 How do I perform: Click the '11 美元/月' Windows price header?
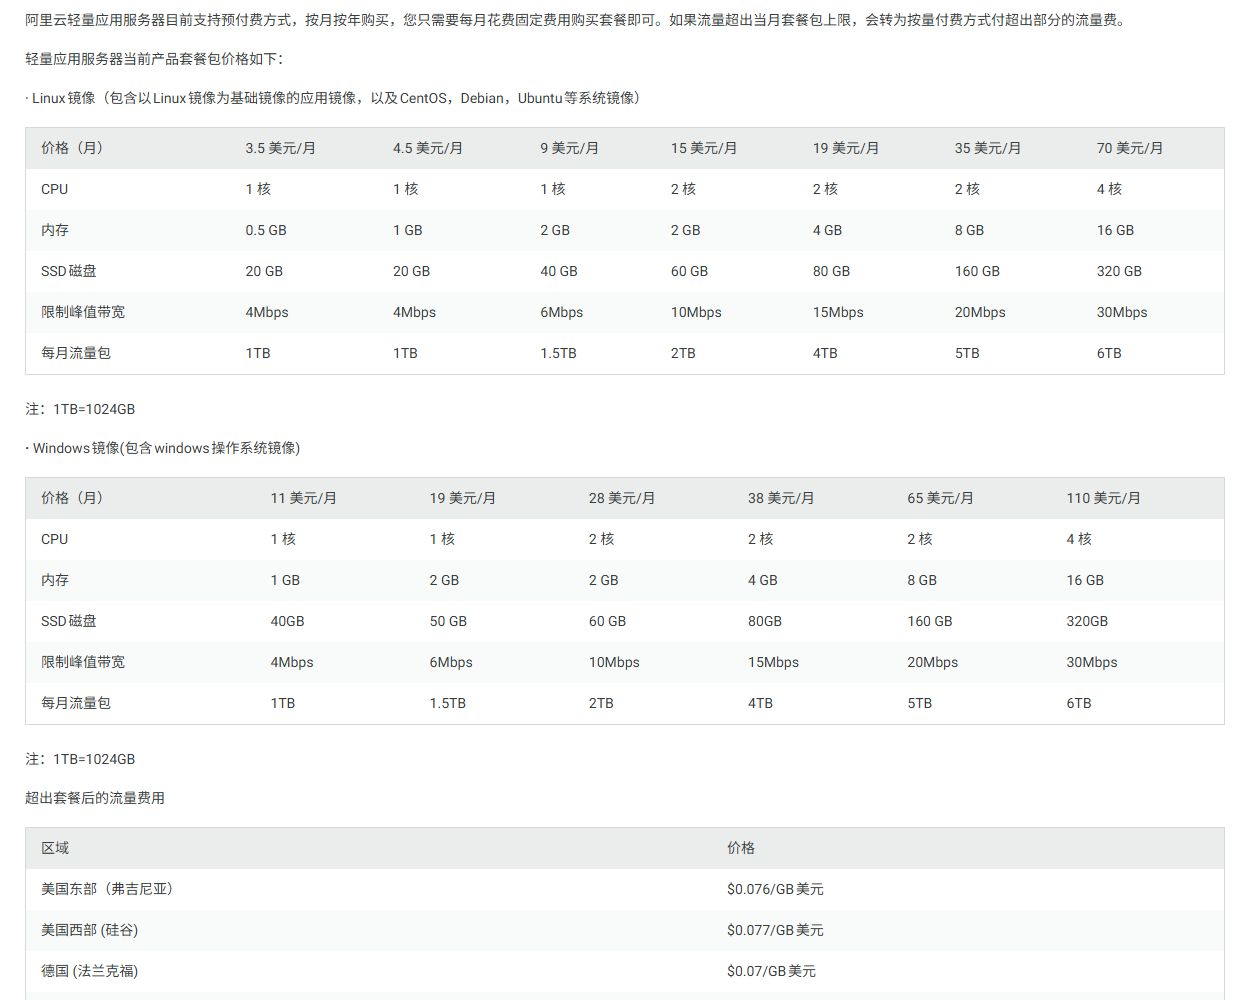click(304, 498)
